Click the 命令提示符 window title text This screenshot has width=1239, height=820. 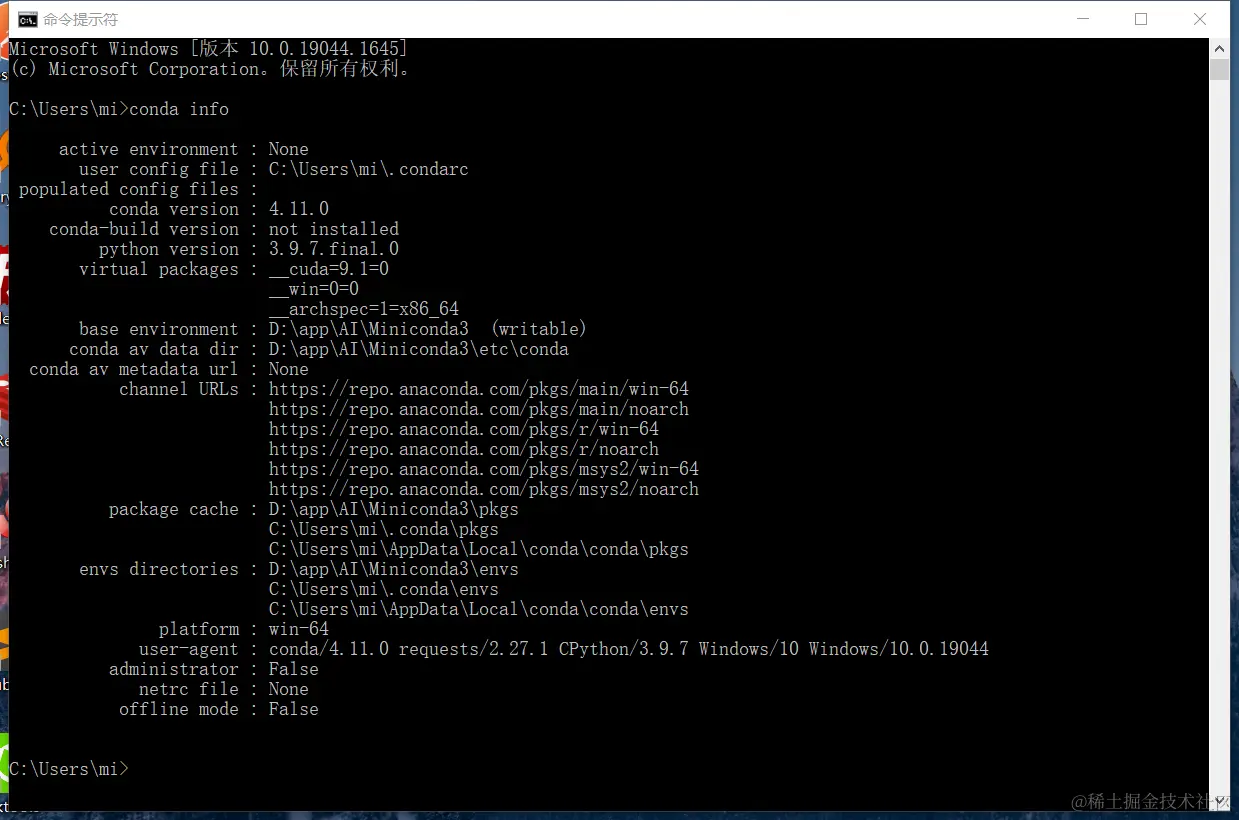pos(80,19)
